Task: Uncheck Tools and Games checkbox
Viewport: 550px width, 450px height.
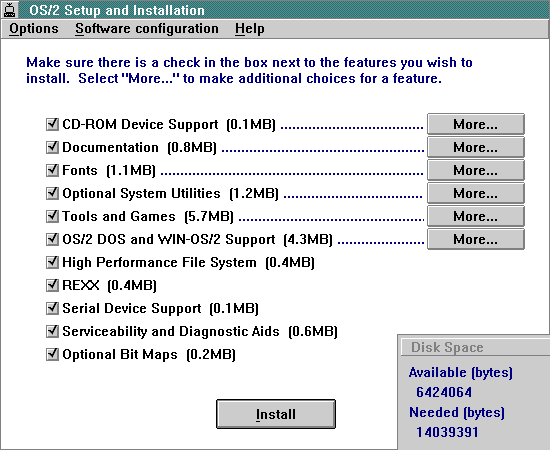Action: (52, 216)
